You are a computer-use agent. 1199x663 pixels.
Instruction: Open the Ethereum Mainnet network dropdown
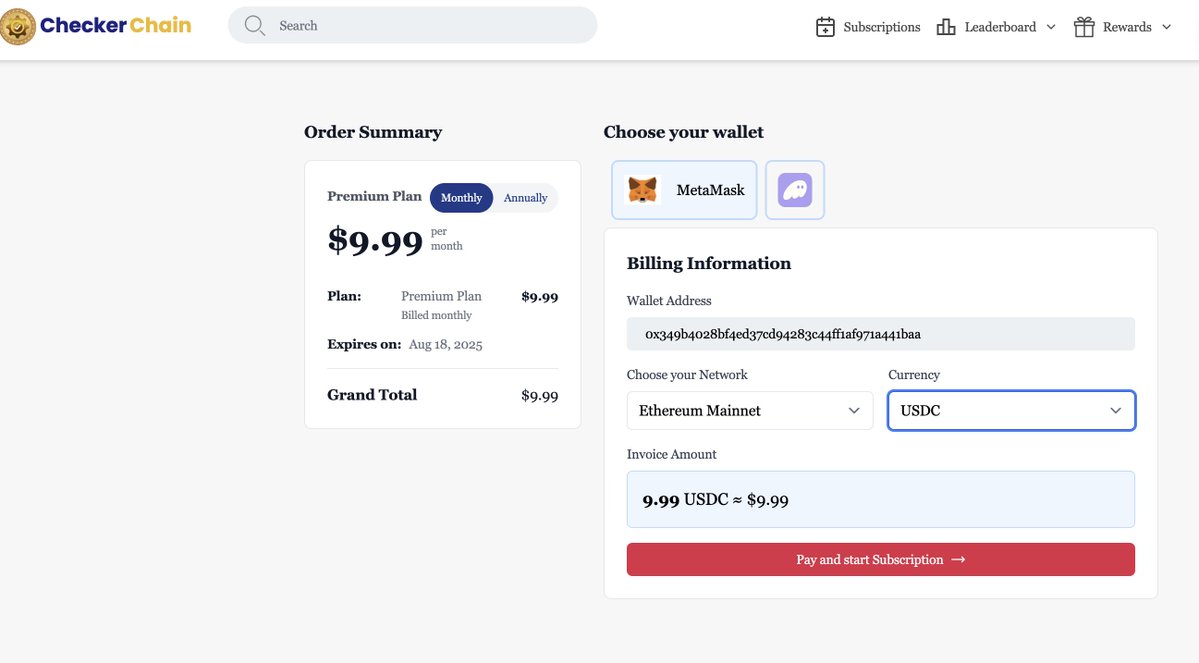pyautogui.click(x=749, y=411)
